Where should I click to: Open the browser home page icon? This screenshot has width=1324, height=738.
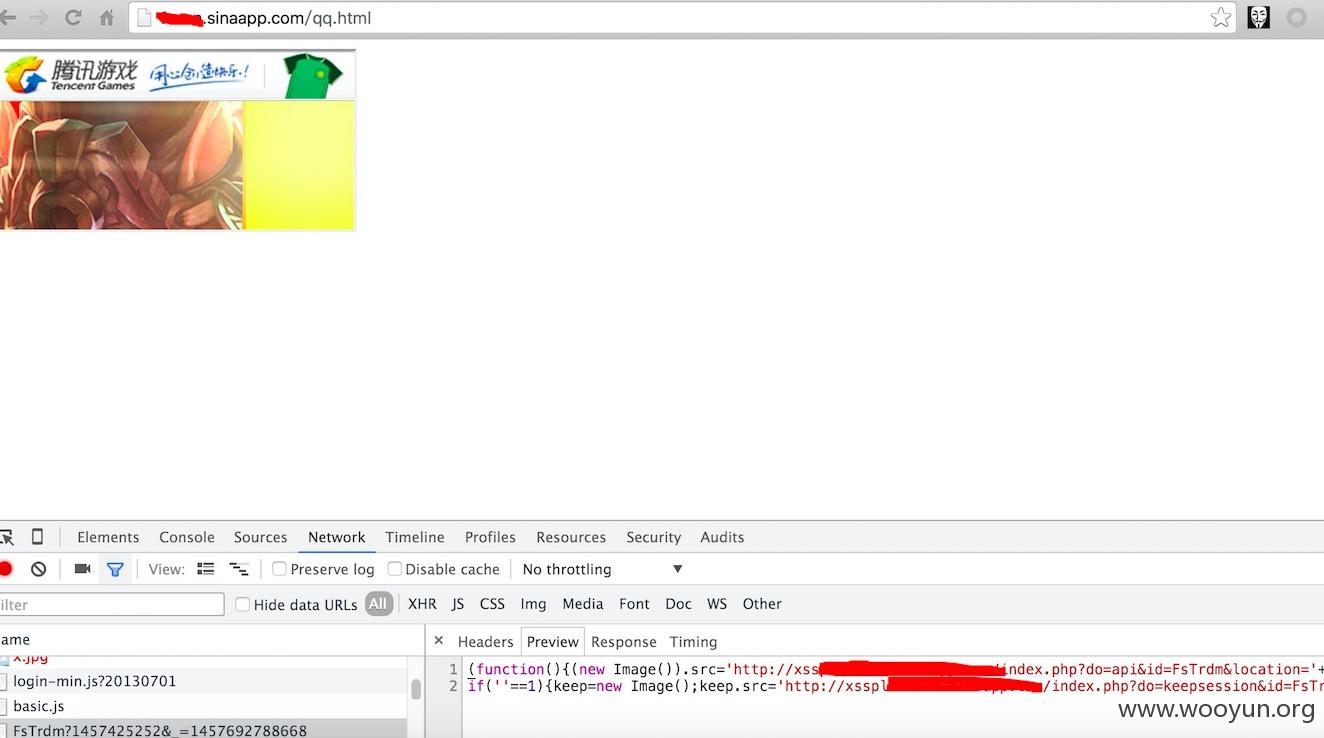(107, 18)
